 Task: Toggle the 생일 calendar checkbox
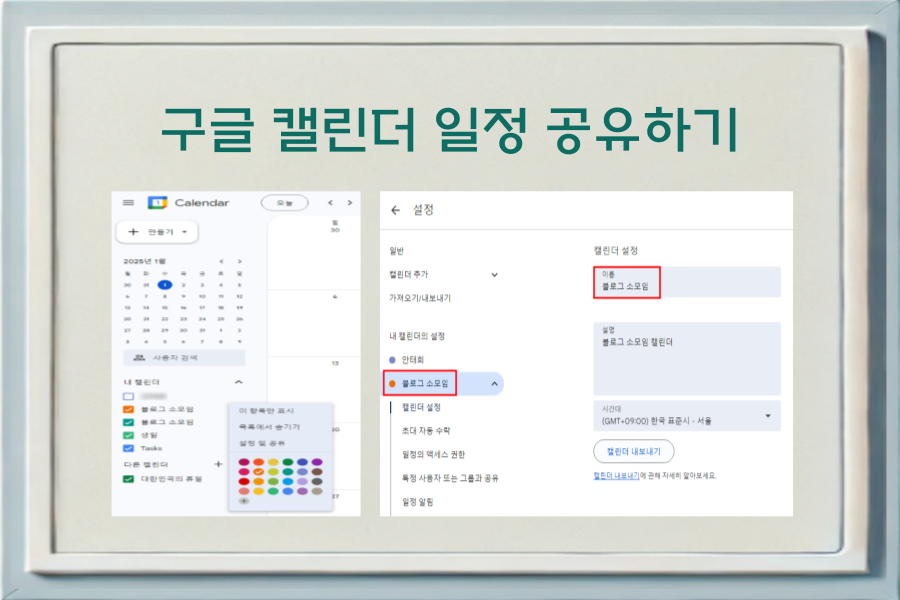tap(129, 435)
